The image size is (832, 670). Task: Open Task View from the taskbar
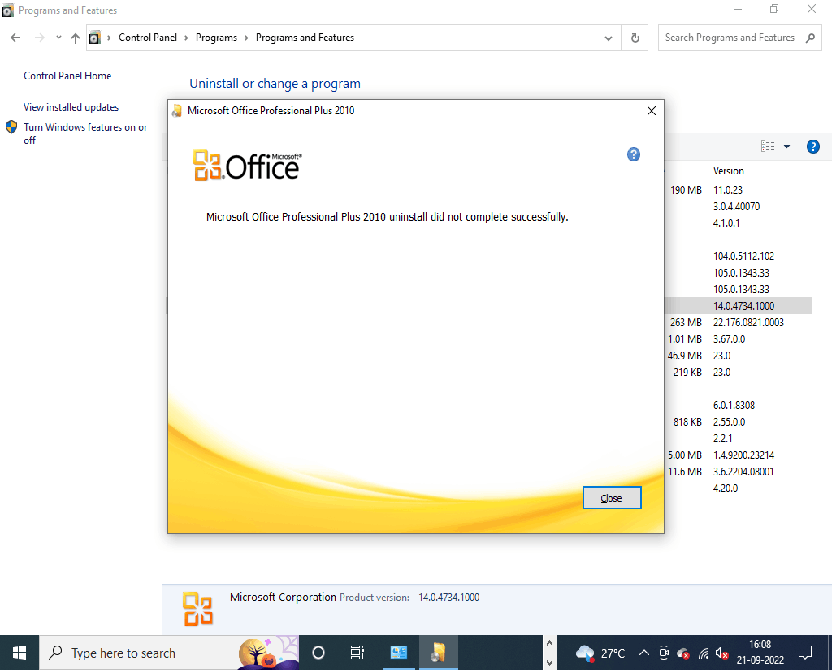click(357, 652)
